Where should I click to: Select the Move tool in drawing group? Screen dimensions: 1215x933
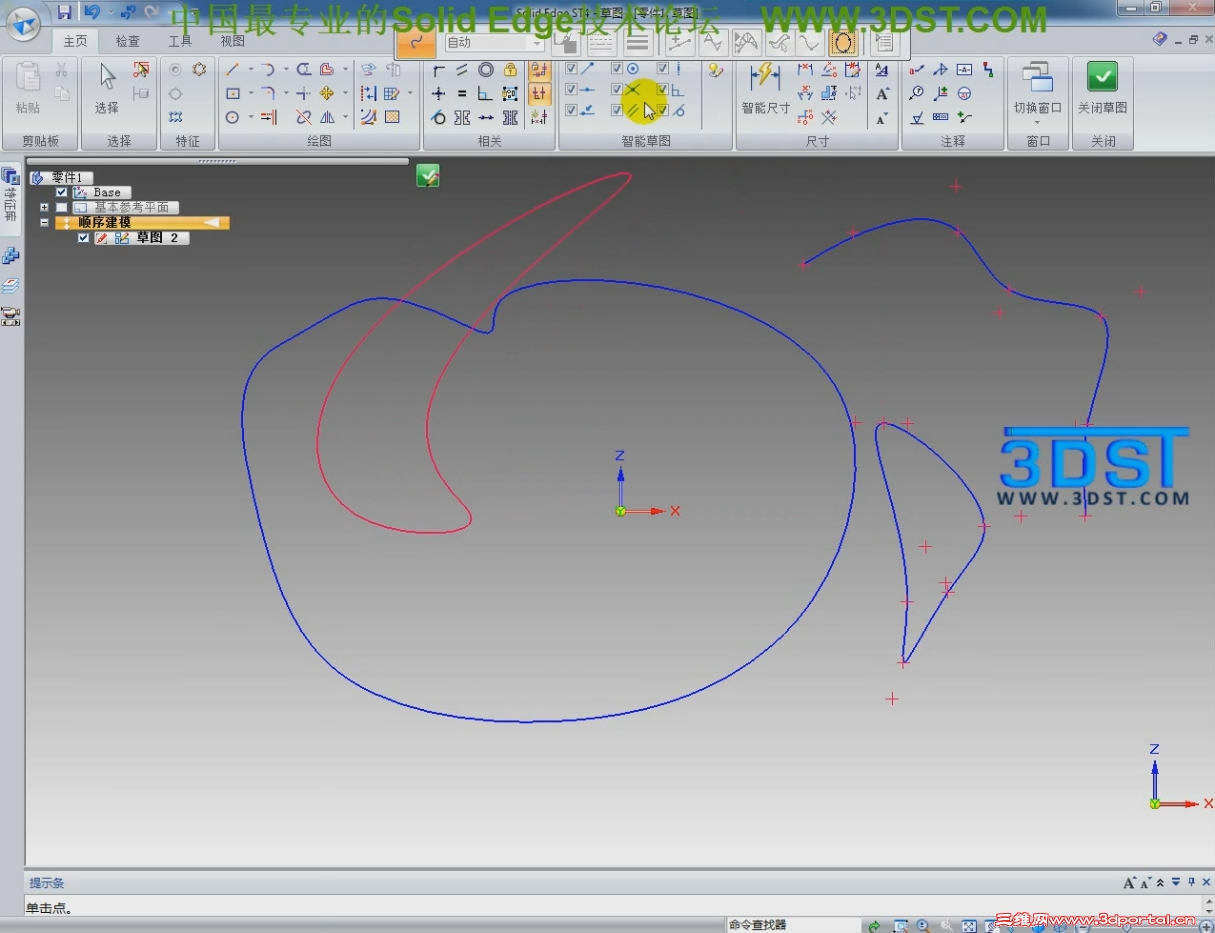click(327, 93)
